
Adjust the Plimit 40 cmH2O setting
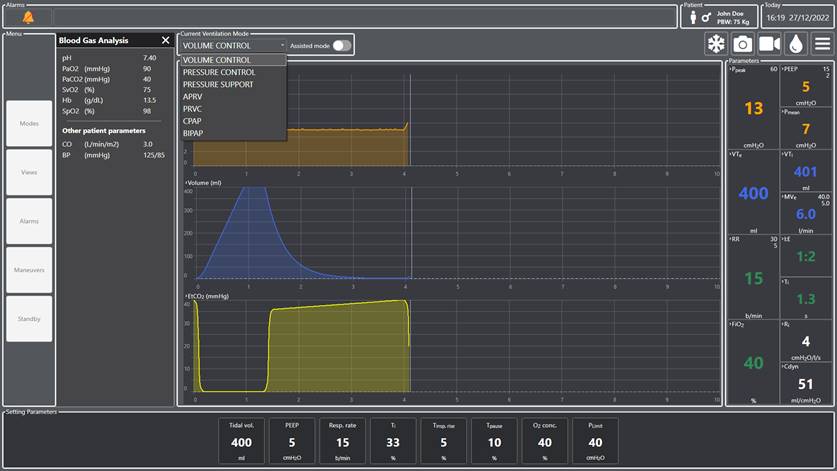pos(595,441)
